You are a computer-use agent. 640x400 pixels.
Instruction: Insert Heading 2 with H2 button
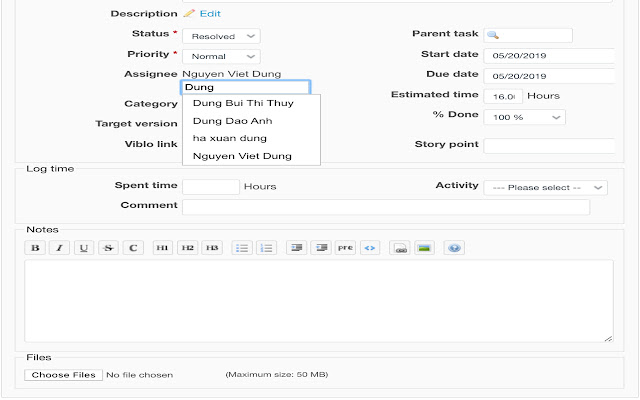coord(187,248)
